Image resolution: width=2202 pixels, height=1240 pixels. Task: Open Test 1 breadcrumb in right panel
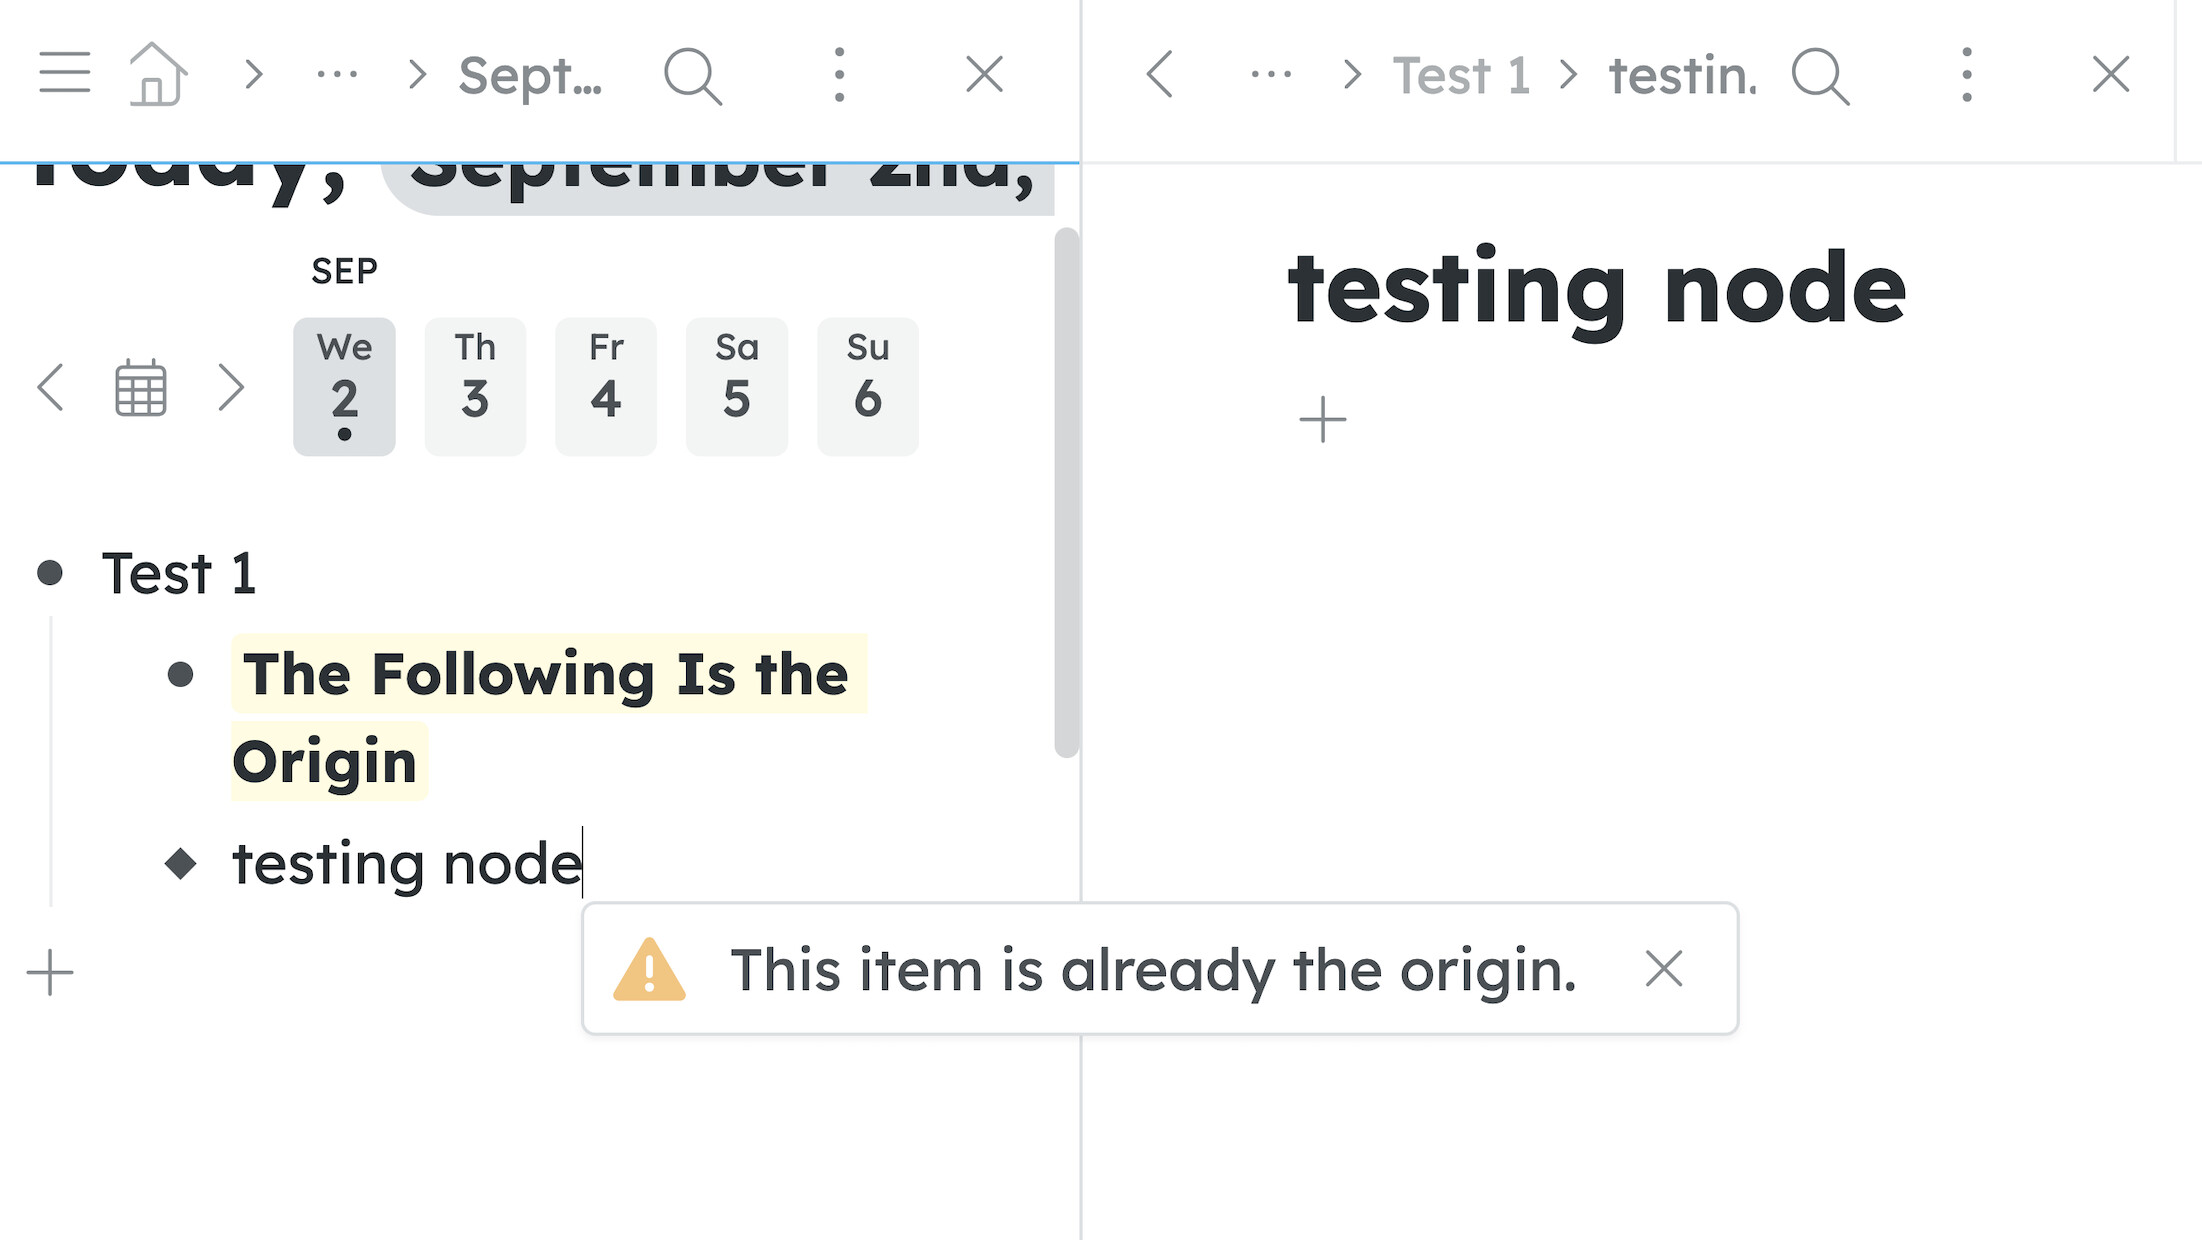[1461, 76]
